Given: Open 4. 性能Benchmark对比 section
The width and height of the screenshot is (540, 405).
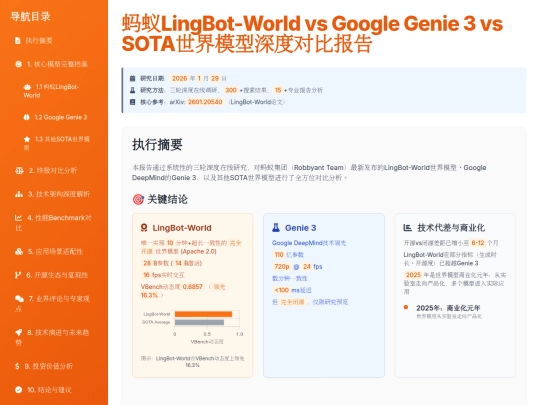Looking at the screenshot, I should [x=53, y=222].
